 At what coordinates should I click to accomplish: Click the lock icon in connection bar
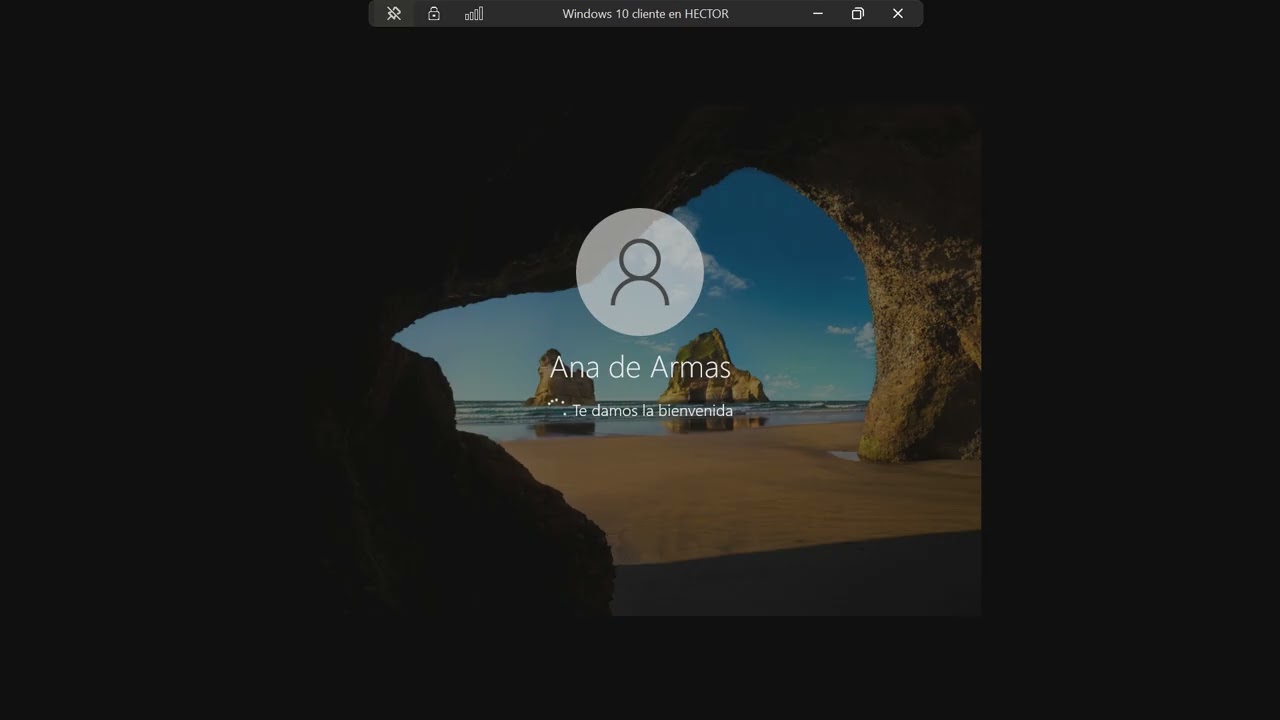click(434, 14)
